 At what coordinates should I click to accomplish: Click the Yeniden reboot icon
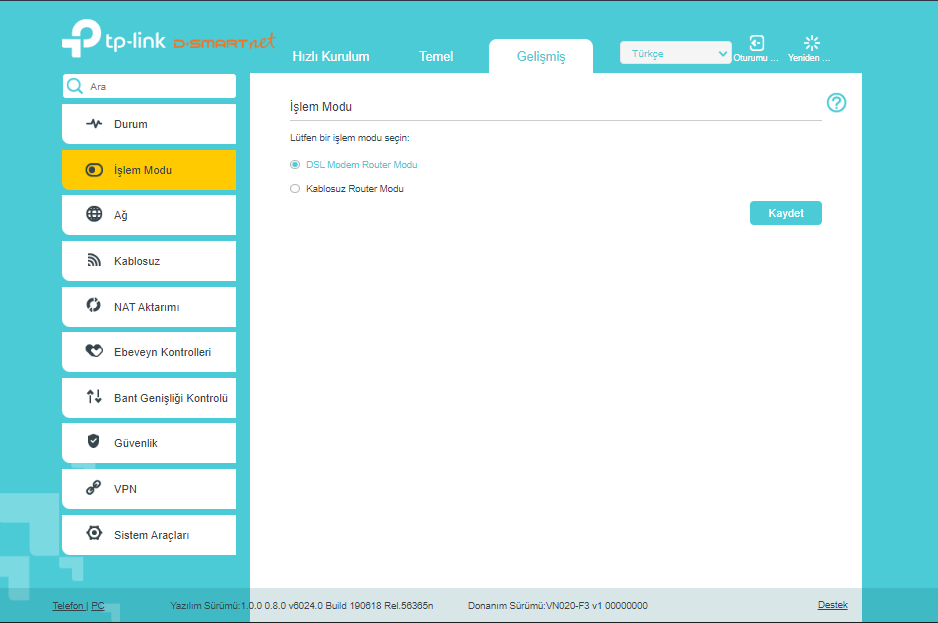click(x=811, y=42)
